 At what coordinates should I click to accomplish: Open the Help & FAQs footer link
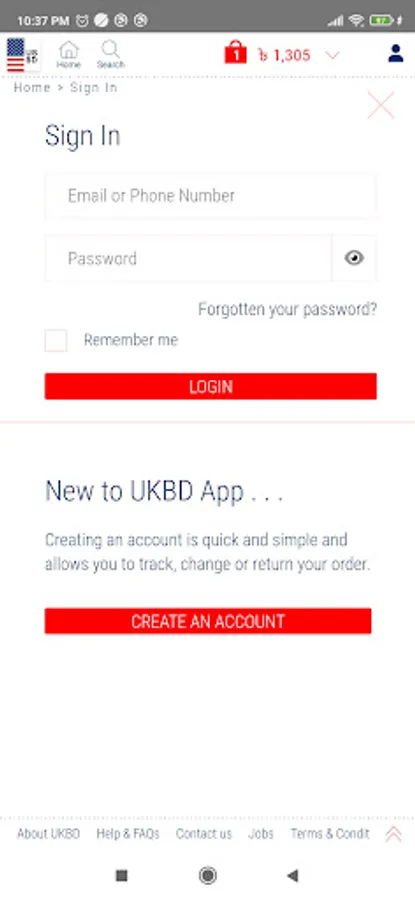pos(127,834)
